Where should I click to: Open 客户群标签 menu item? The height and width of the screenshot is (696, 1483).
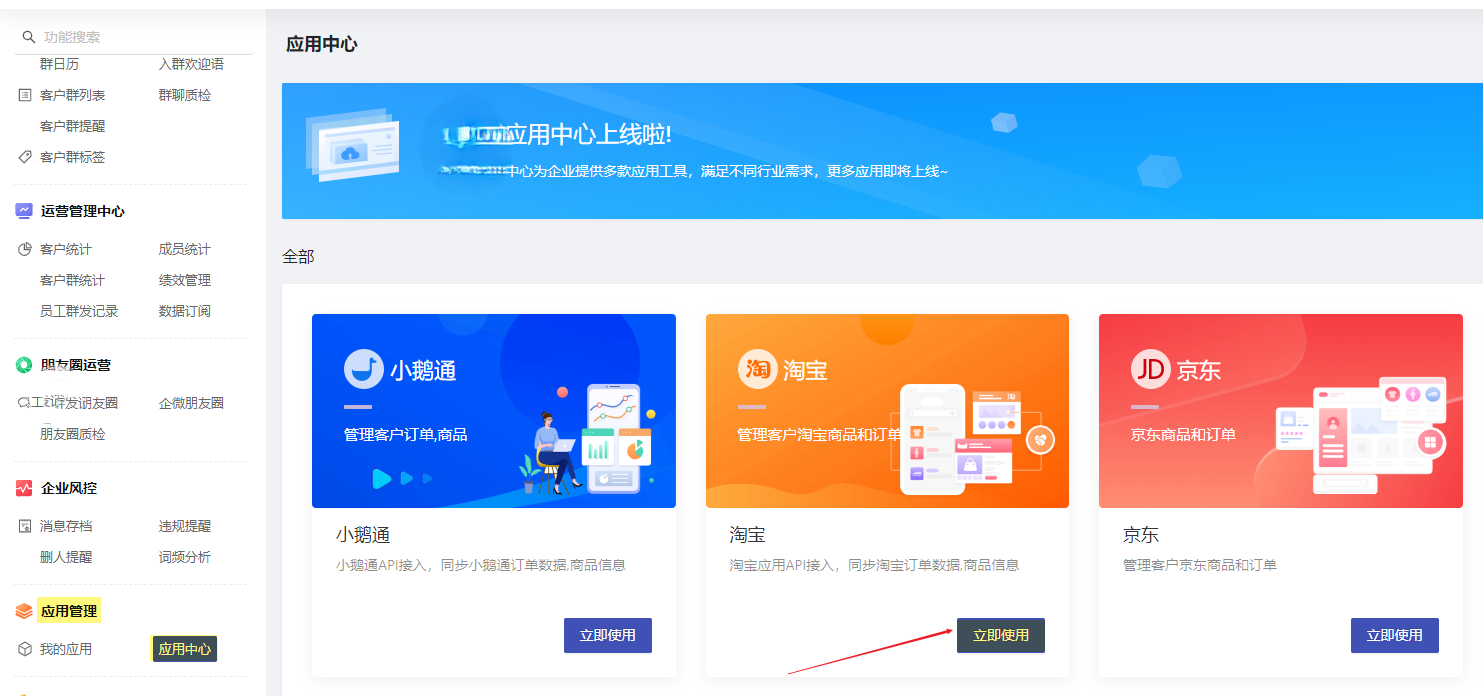72,157
